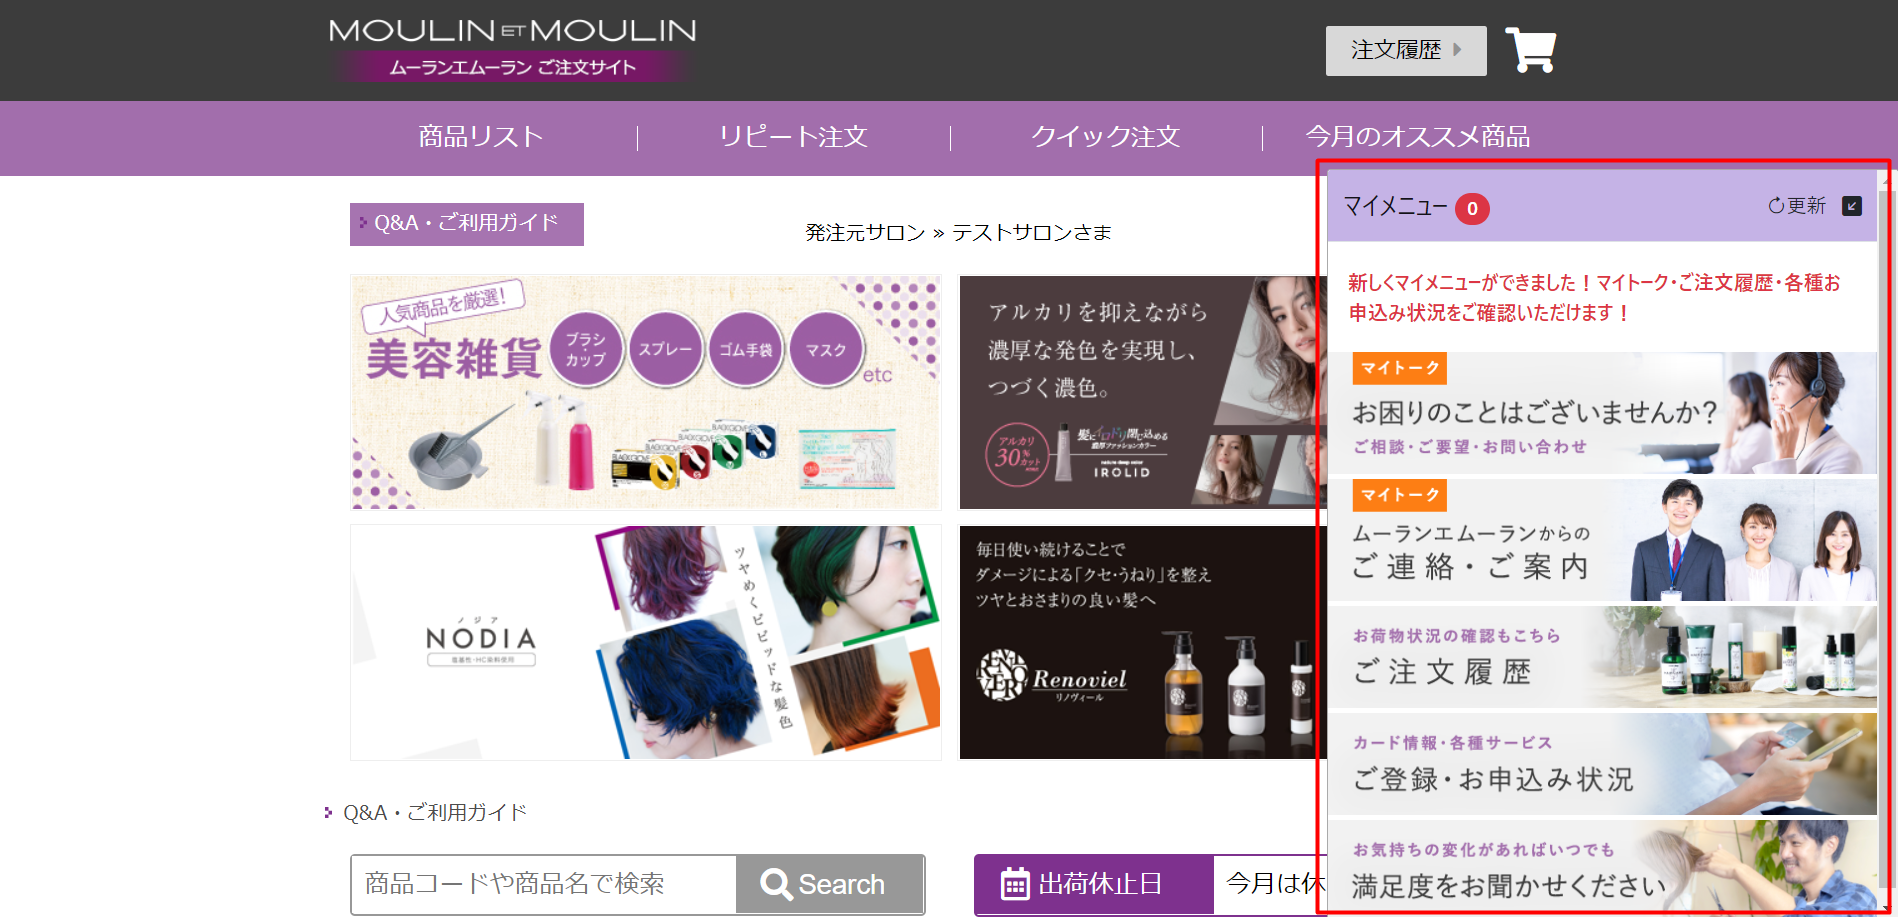Go to クイック注文 navigation item
The height and width of the screenshot is (917, 1898).
click(x=1105, y=137)
